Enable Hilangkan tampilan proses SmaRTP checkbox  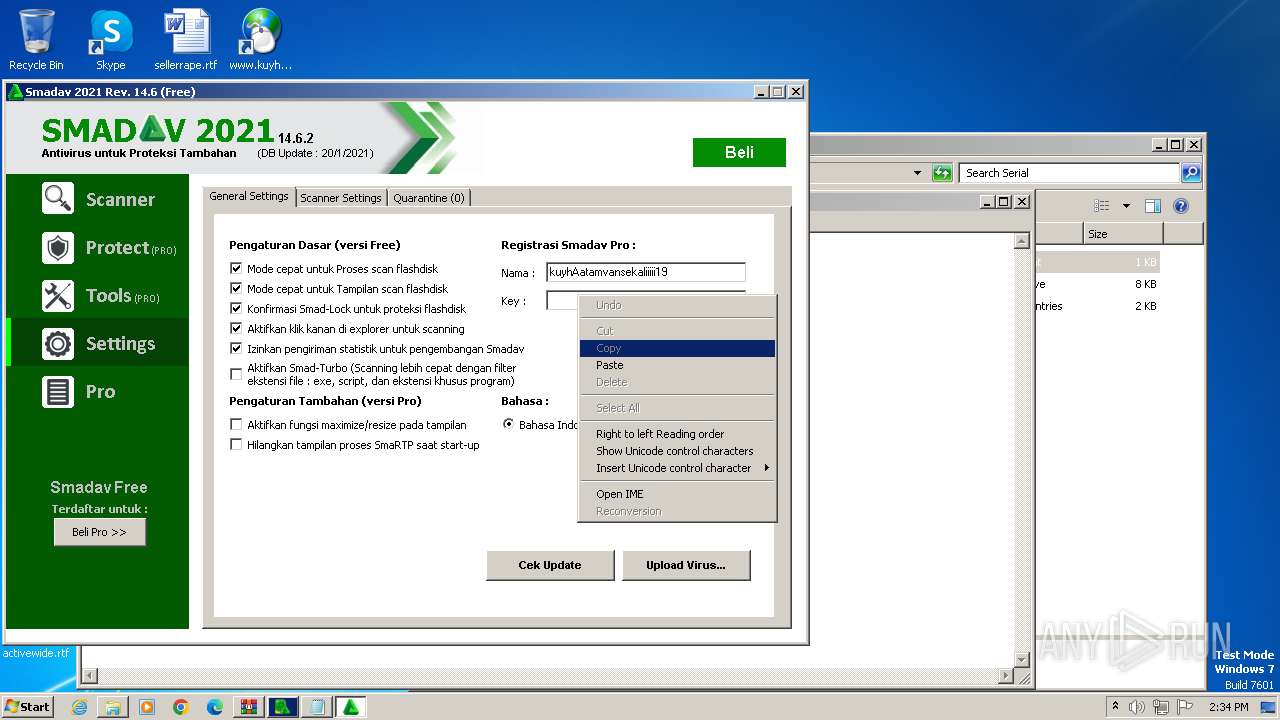pos(236,445)
